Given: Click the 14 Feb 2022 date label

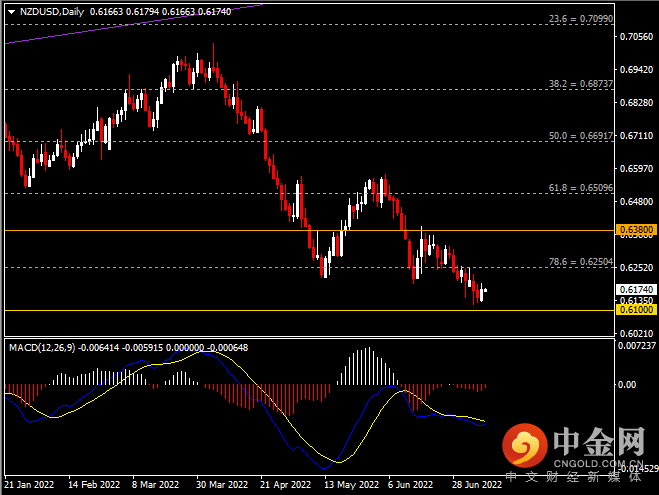Looking at the screenshot, I should pyautogui.click(x=94, y=484).
